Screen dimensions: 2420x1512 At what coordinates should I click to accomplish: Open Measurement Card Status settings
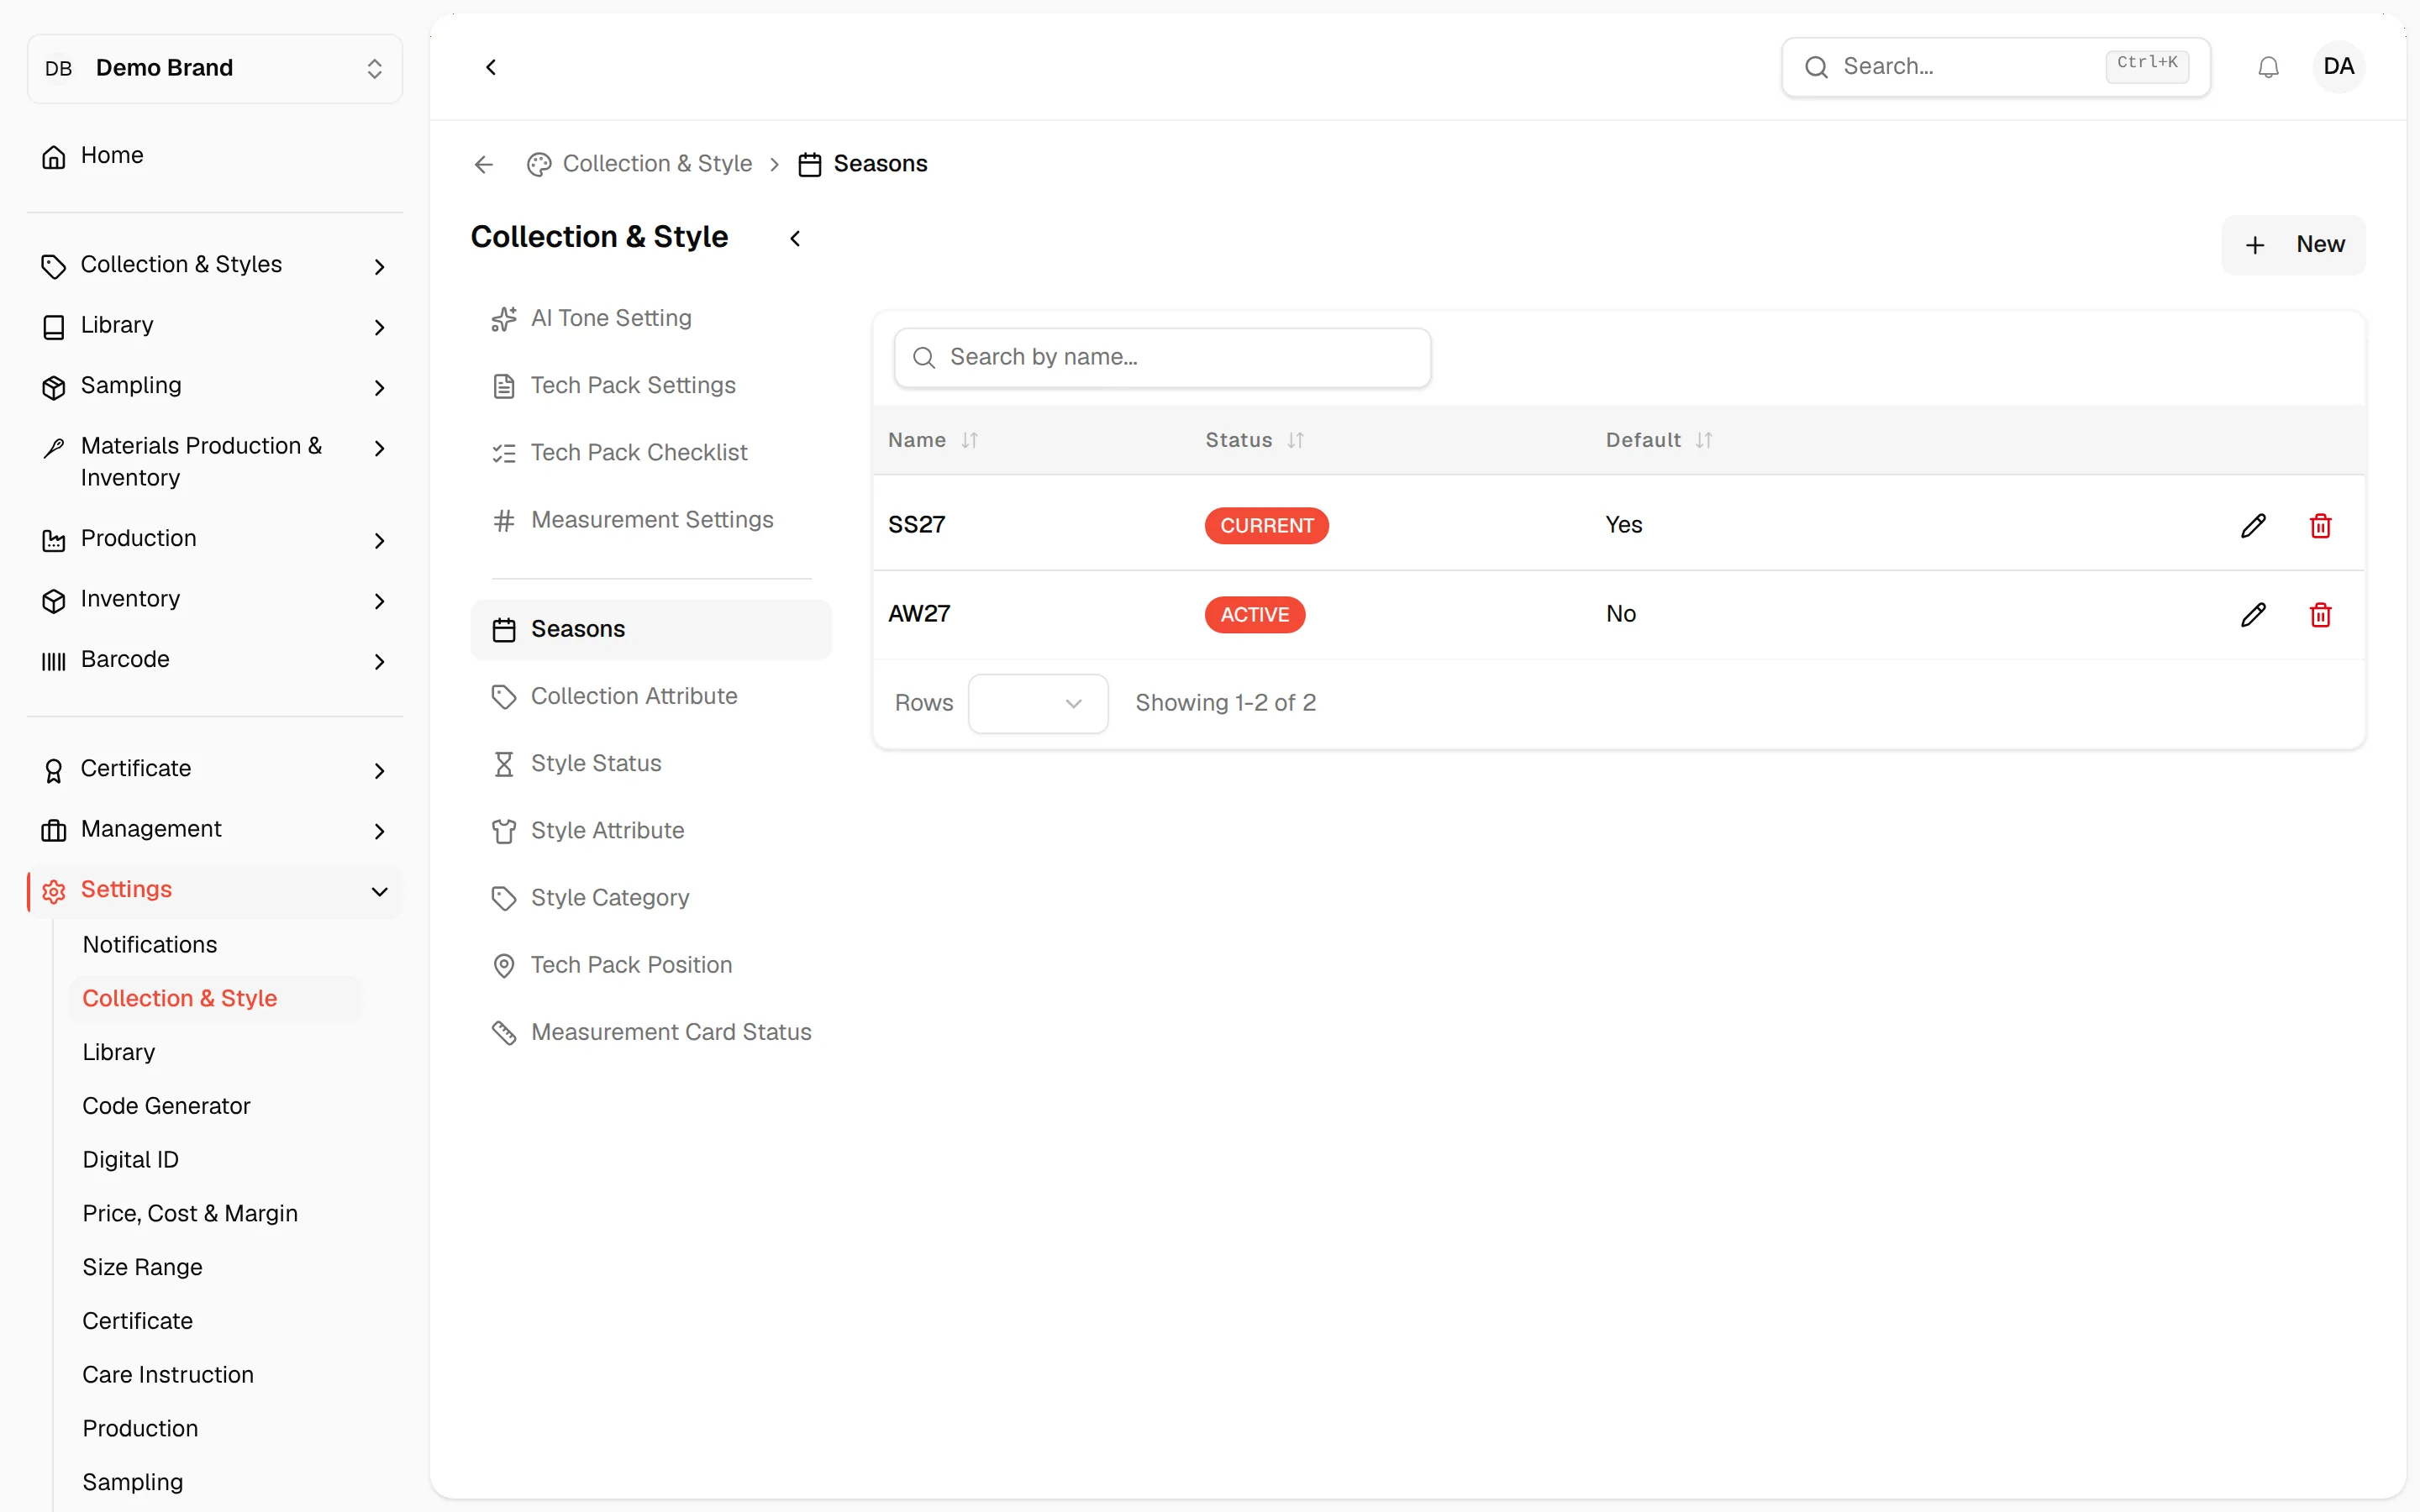[x=651, y=1032]
